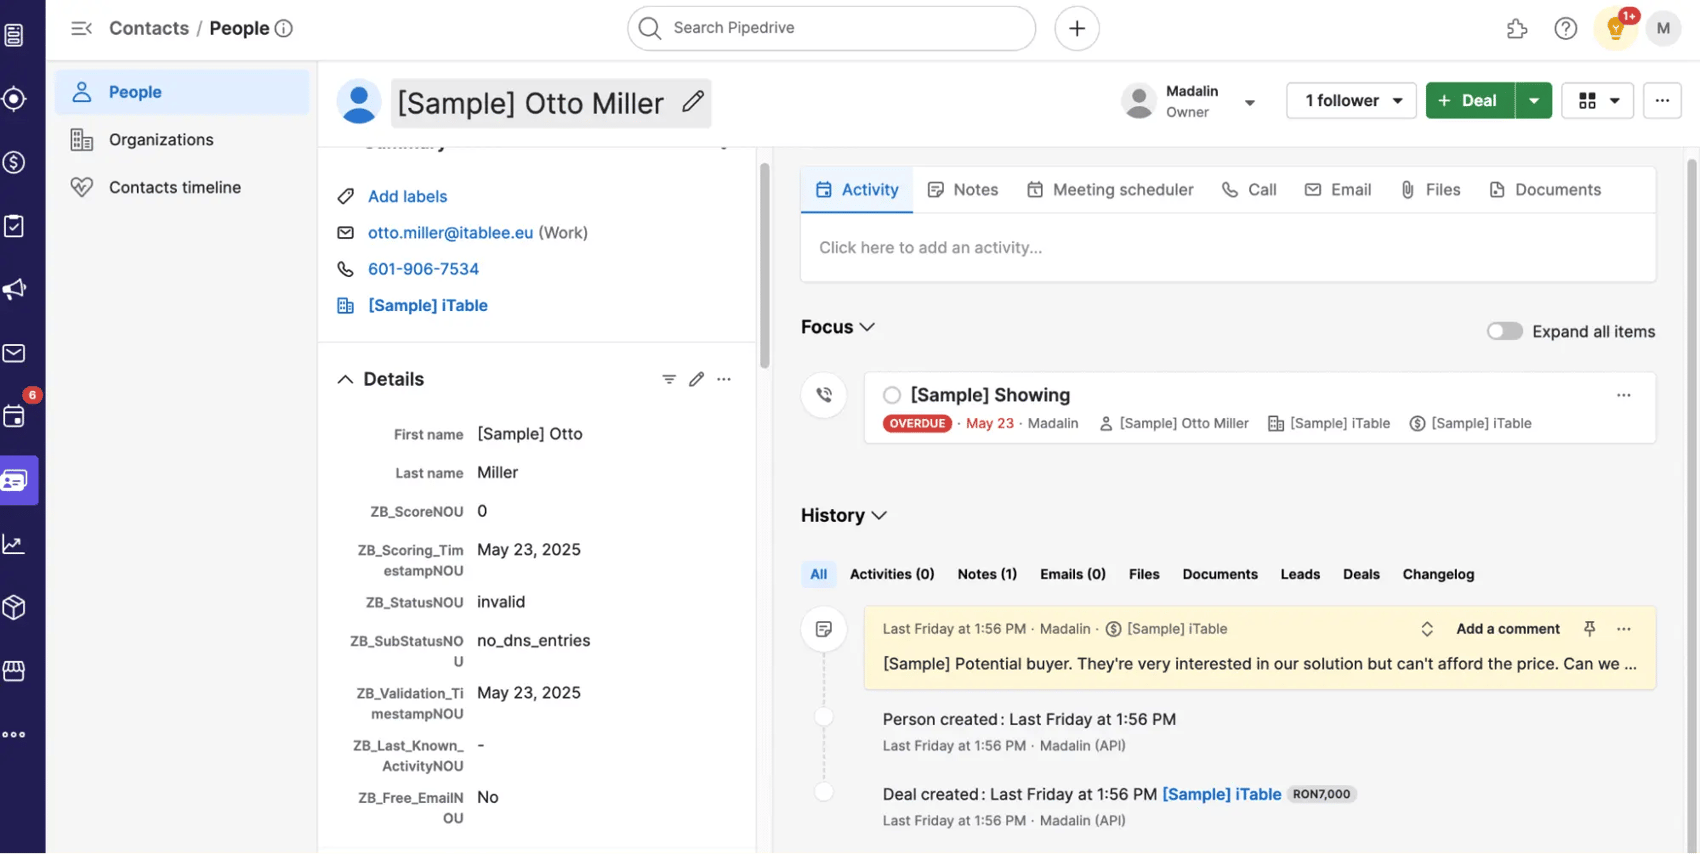Expand the green Deal button dropdown arrow

click(1533, 101)
